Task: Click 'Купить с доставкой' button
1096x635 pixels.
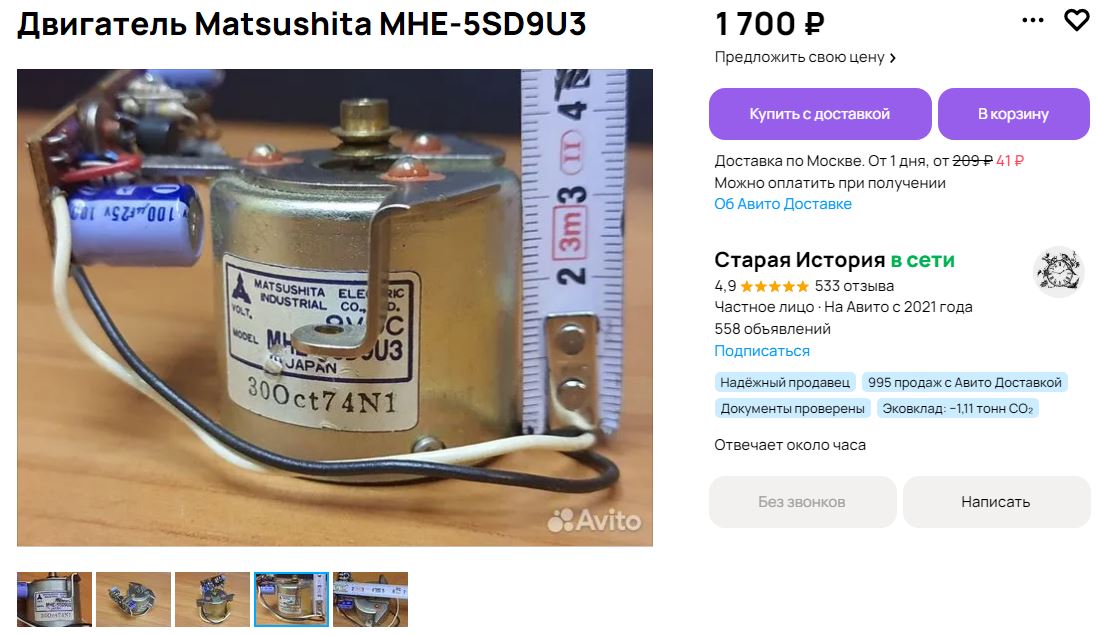Action: point(820,114)
